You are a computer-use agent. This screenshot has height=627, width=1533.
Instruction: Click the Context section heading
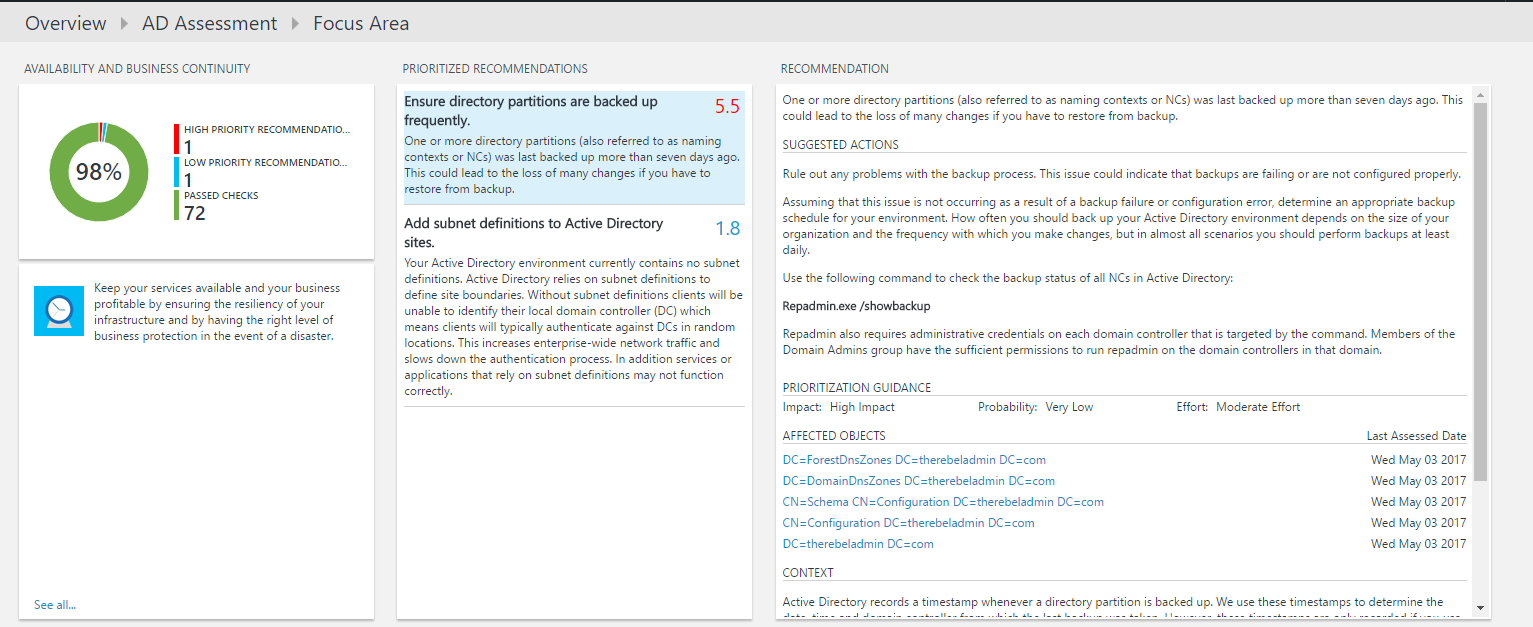click(808, 573)
